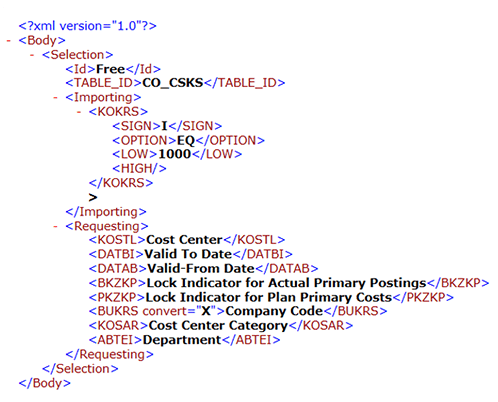
Task: Select the opening Body tag
Action: click(x=42, y=40)
